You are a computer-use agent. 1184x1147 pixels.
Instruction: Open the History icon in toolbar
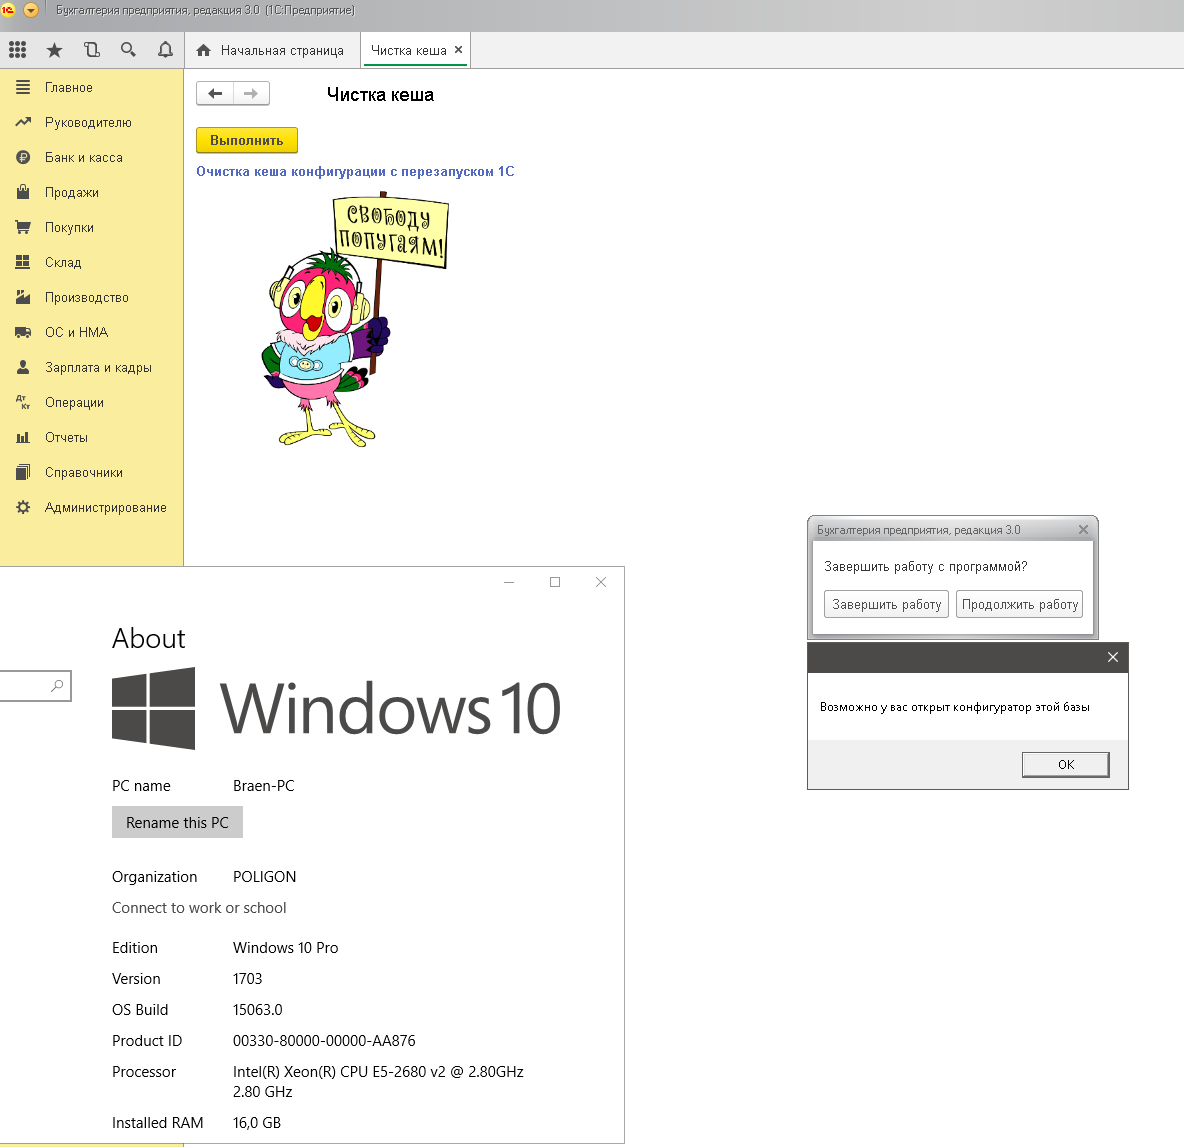(91, 50)
